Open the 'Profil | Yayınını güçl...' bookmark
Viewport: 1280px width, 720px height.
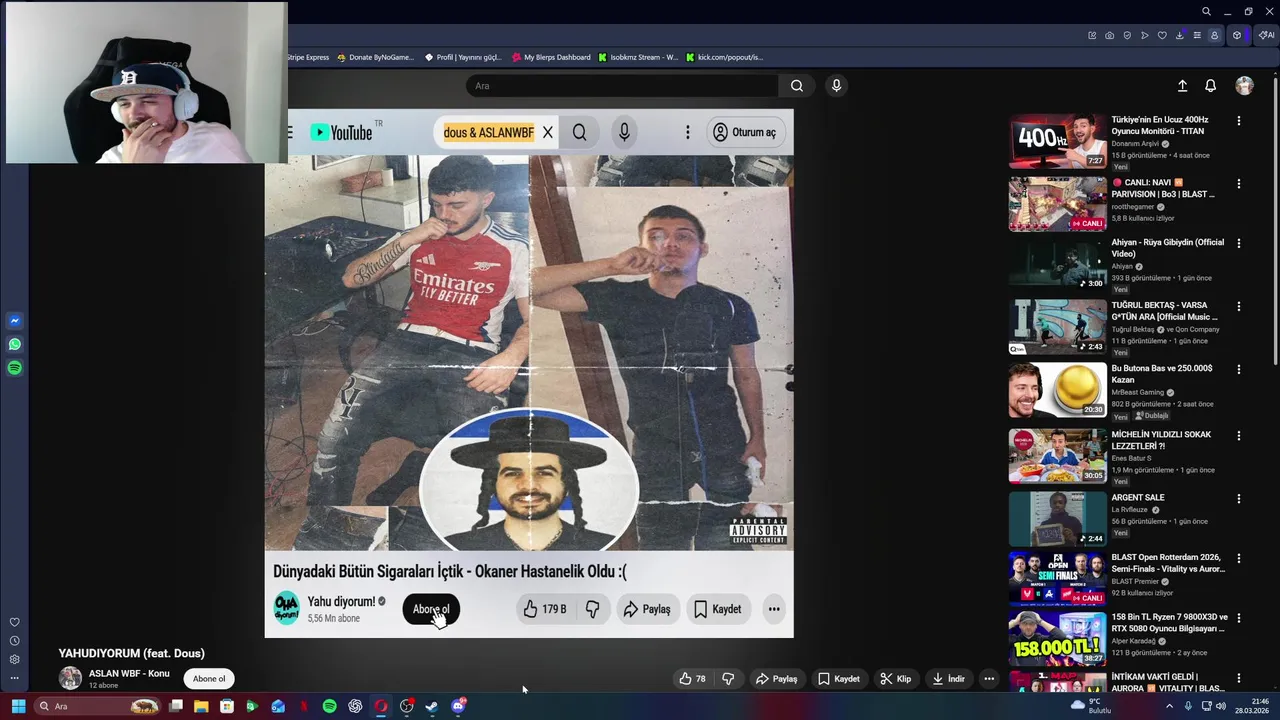tap(463, 57)
